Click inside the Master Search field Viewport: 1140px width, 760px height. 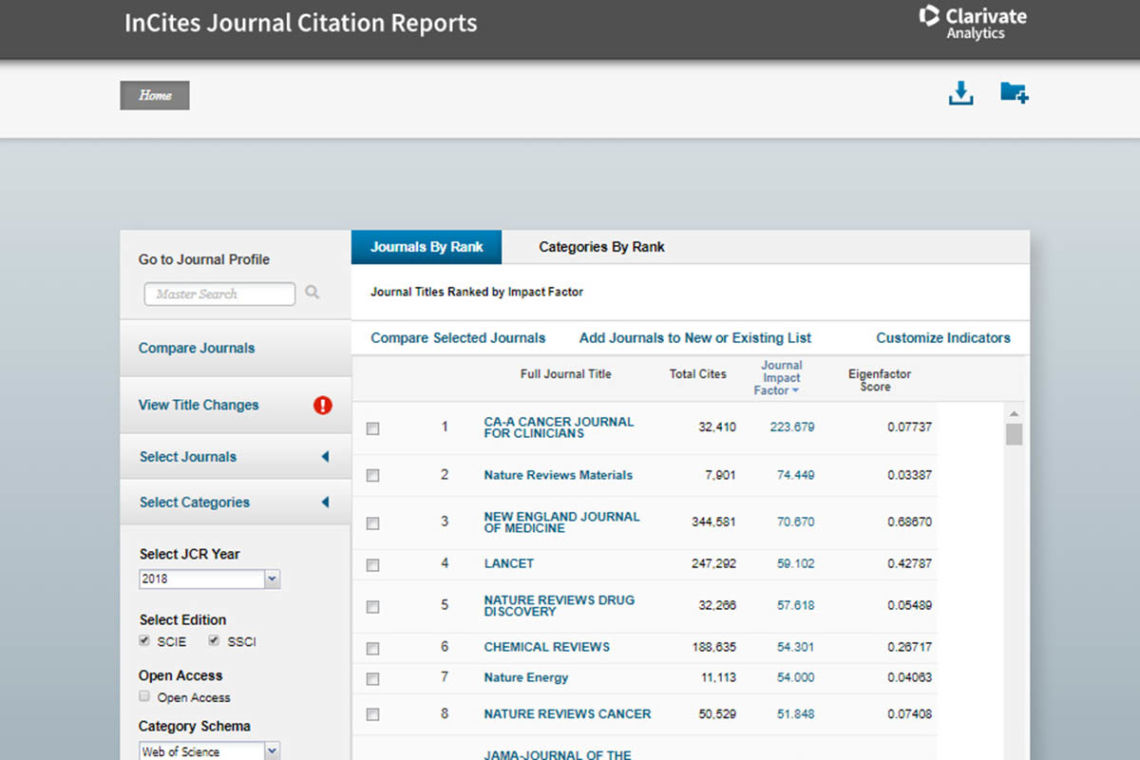pyautogui.click(x=218, y=294)
